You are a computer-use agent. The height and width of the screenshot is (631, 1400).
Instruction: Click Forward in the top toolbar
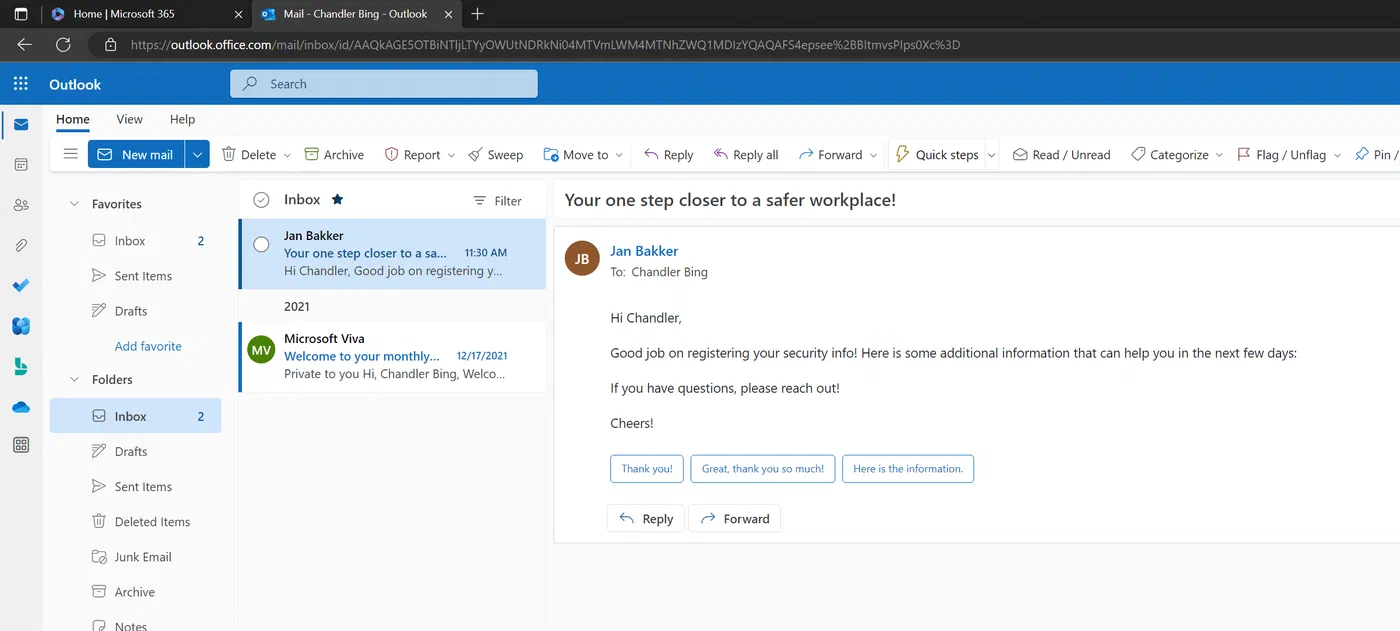coord(830,155)
